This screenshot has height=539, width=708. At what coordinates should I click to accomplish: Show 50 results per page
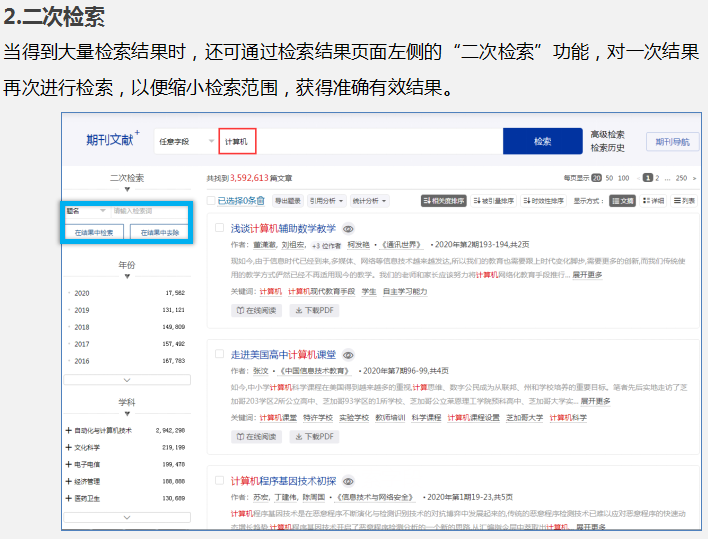tap(609, 178)
